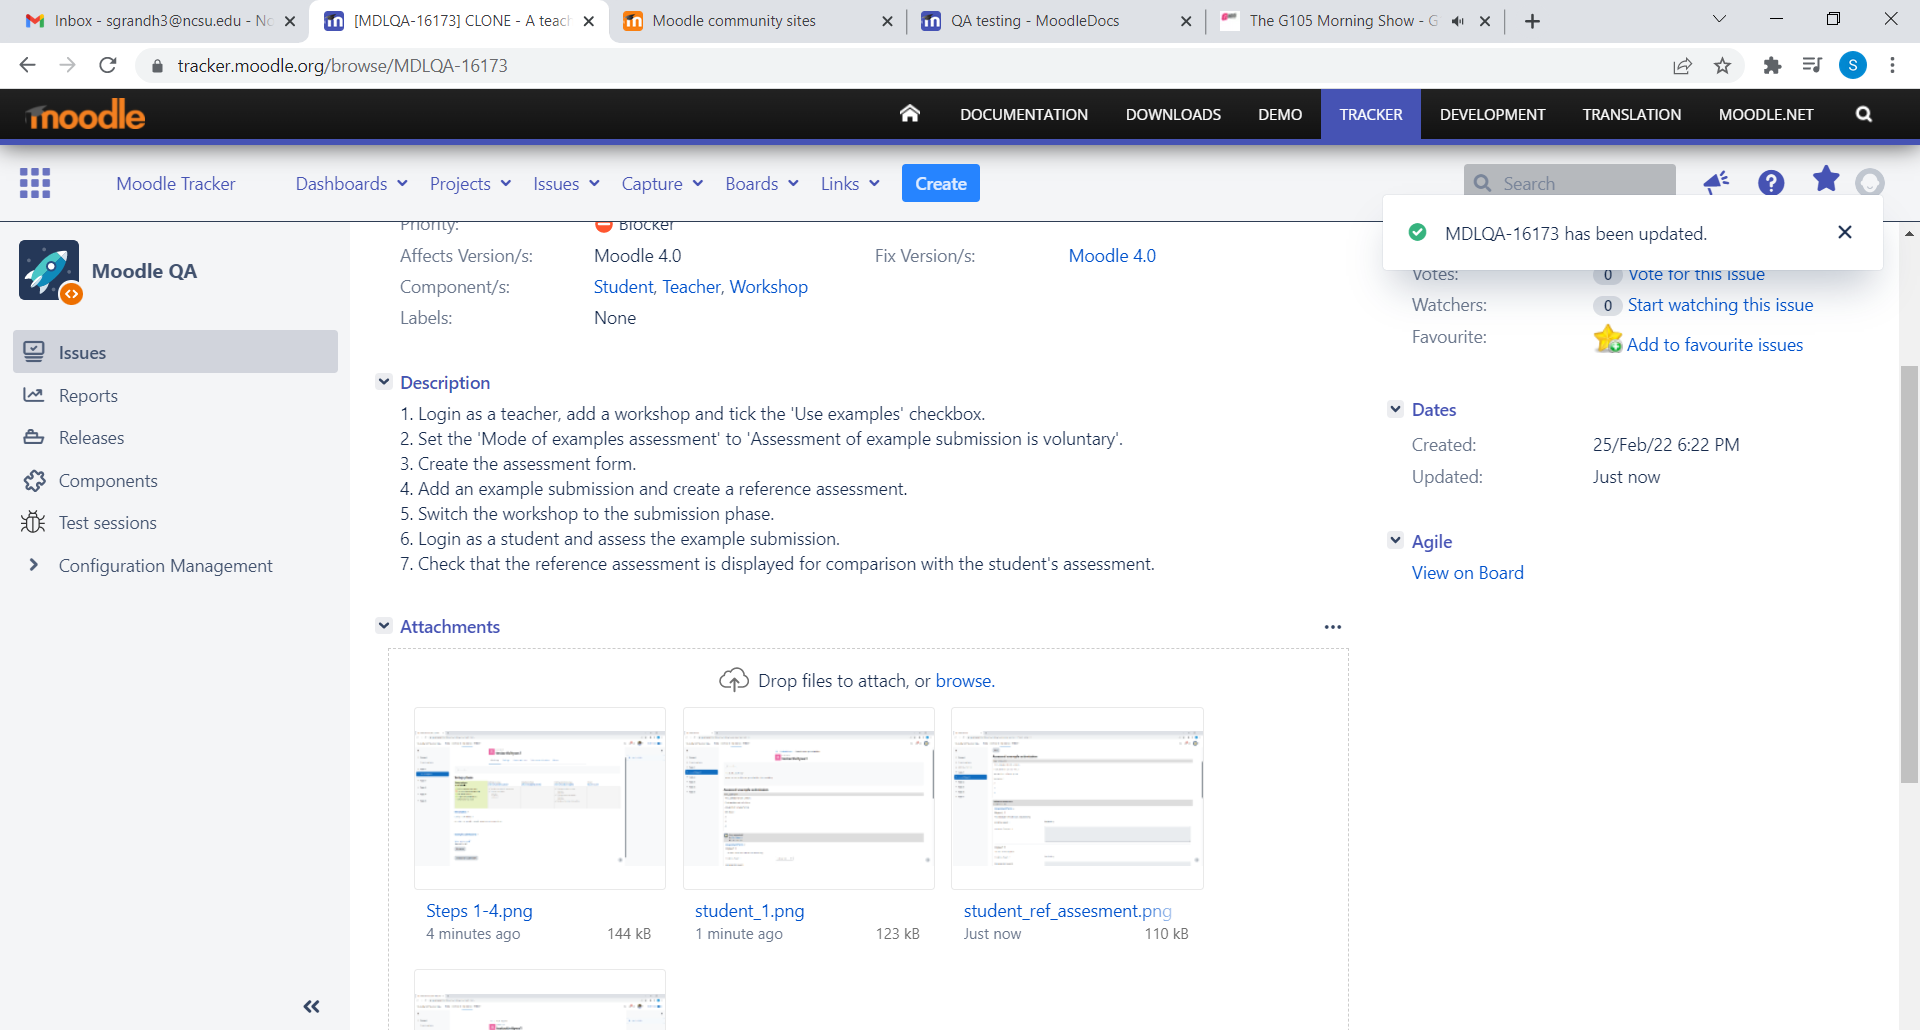
Task: Open the tab search down-arrow icon
Action: click(x=1719, y=19)
